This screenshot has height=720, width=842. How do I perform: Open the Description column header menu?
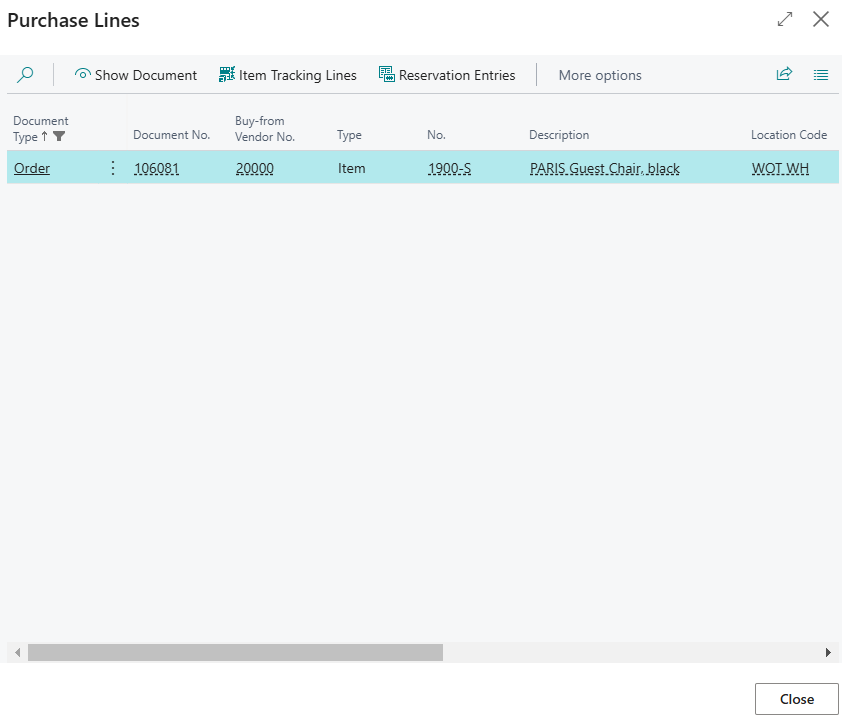coord(559,135)
